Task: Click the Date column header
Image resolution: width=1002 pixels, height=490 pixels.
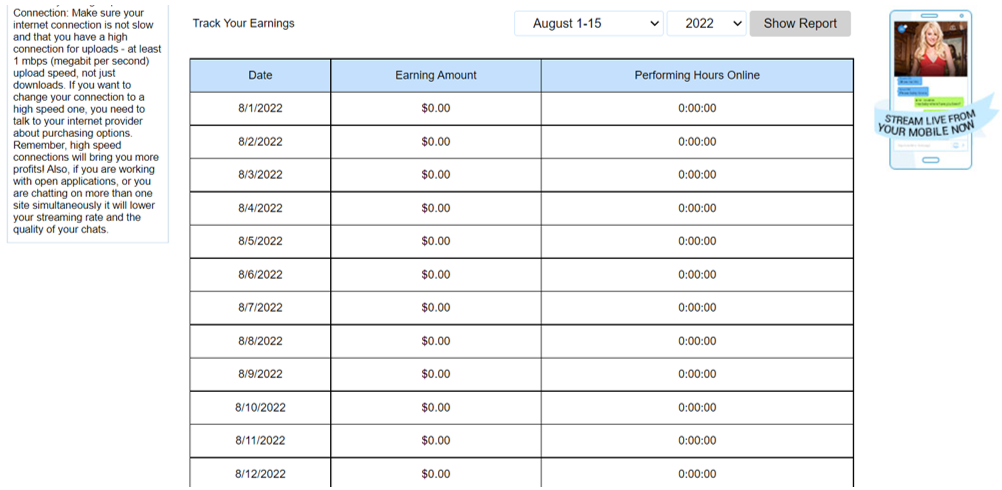Action: pyautogui.click(x=260, y=75)
